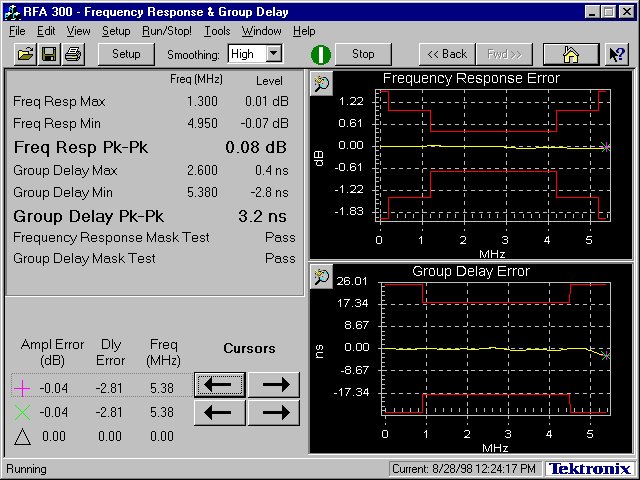Click the Group Delay Mask Test Pass result
This screenshot has height=480, width=640.
pos(280,258)
